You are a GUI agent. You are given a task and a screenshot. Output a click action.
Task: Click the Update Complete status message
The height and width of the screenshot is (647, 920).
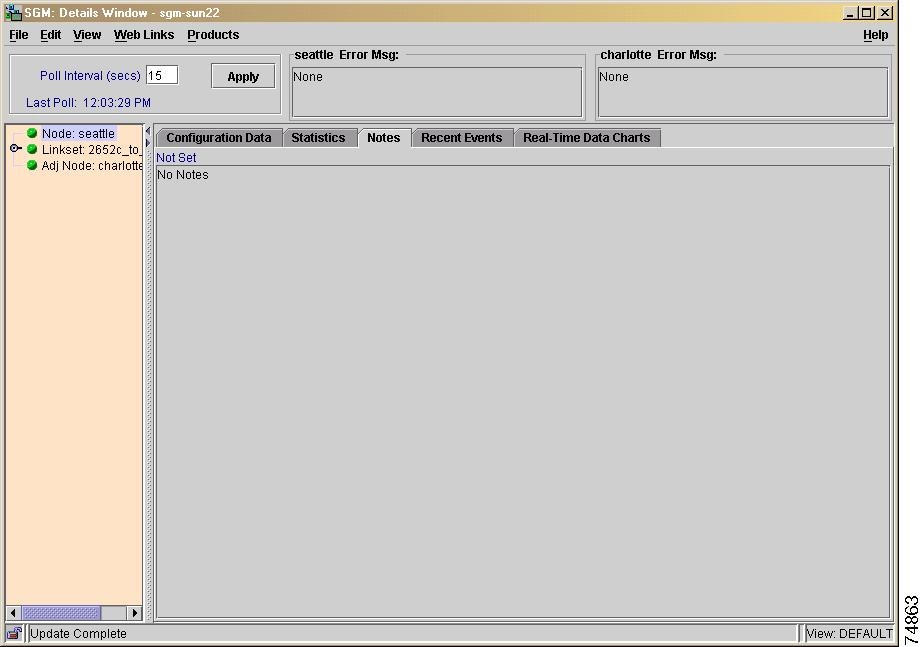tap(78, 634)
